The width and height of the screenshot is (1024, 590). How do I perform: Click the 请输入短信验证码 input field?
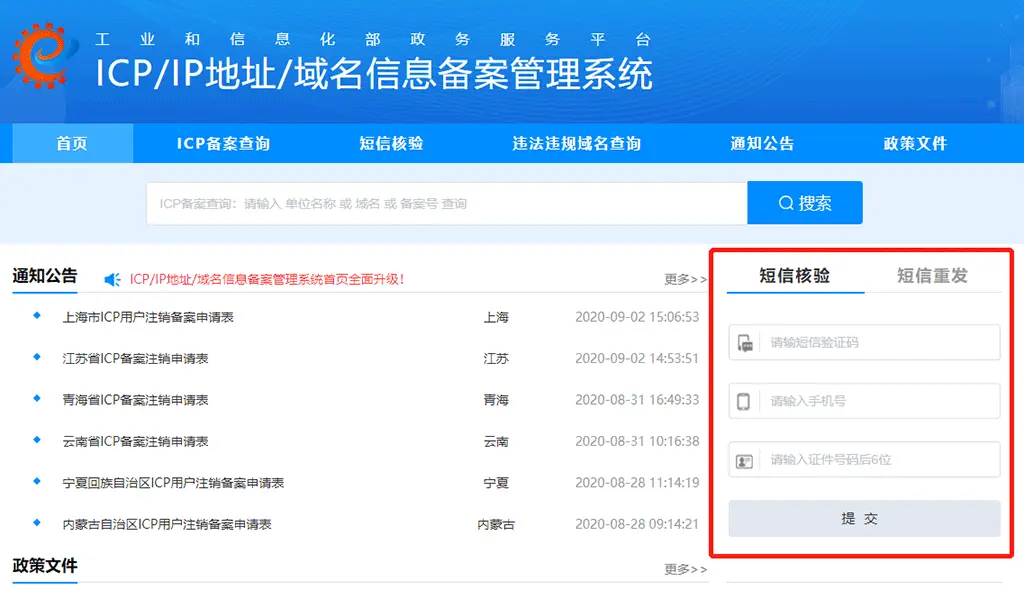pos(880,342)
